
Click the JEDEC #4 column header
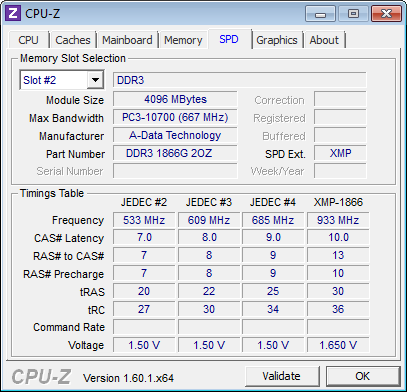273,202
